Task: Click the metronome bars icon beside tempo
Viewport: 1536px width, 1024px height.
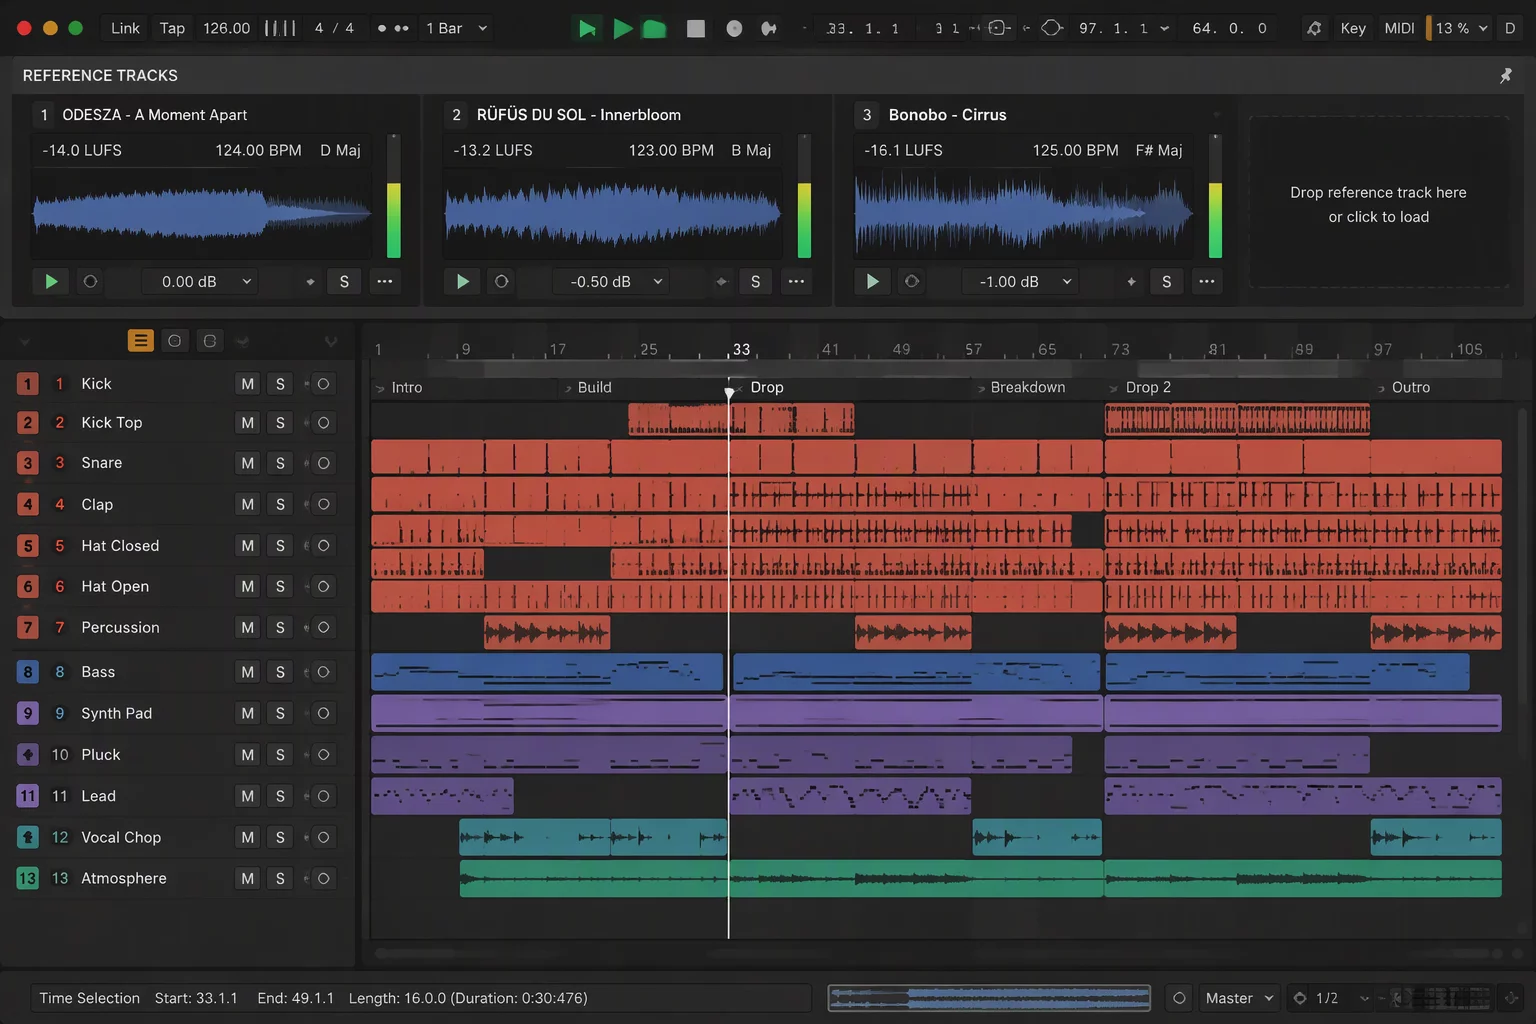Action: 280,28
